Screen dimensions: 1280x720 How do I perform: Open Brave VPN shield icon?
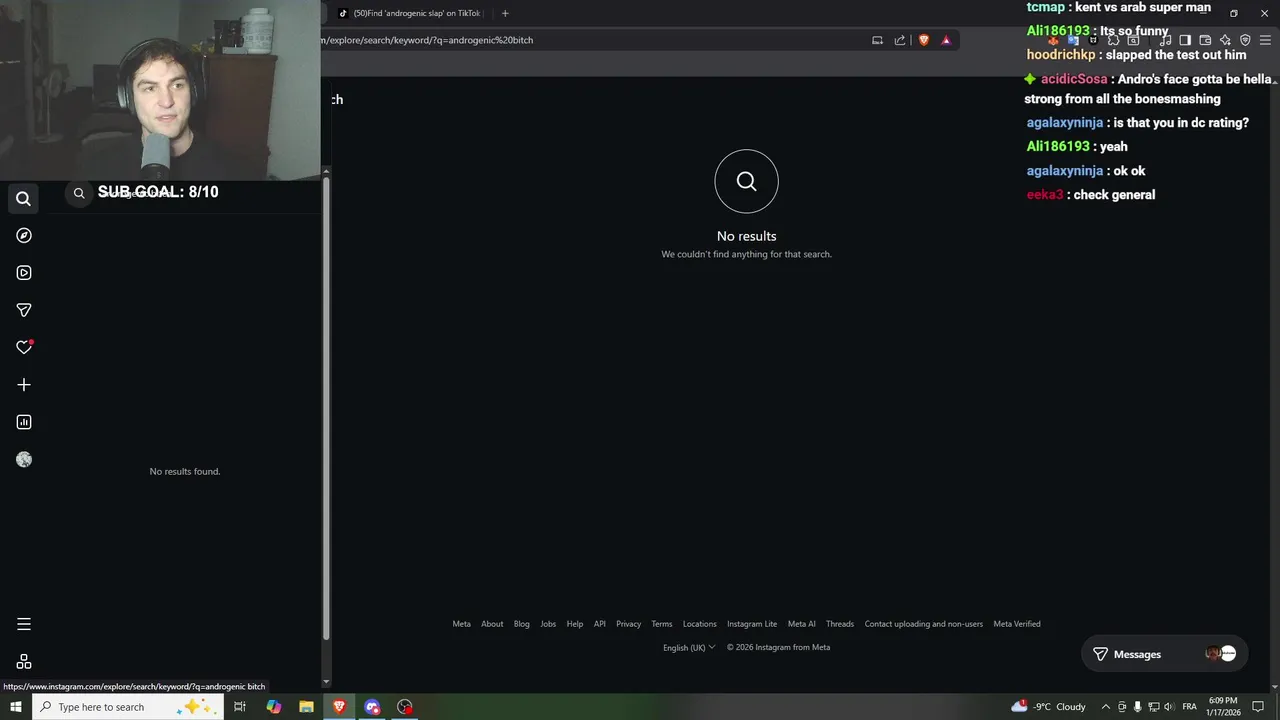(1245, 40)
